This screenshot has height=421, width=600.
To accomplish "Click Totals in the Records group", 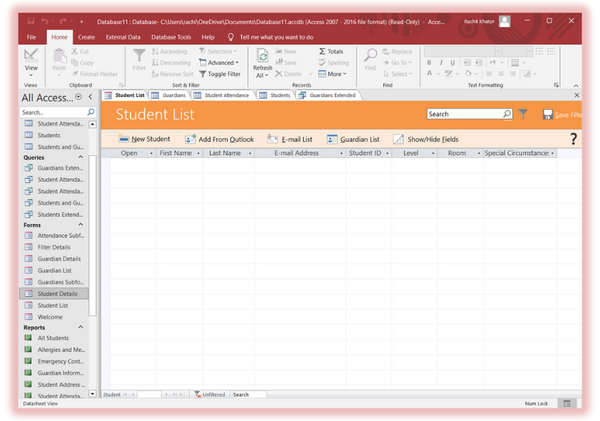I will [x=331, y=51].
